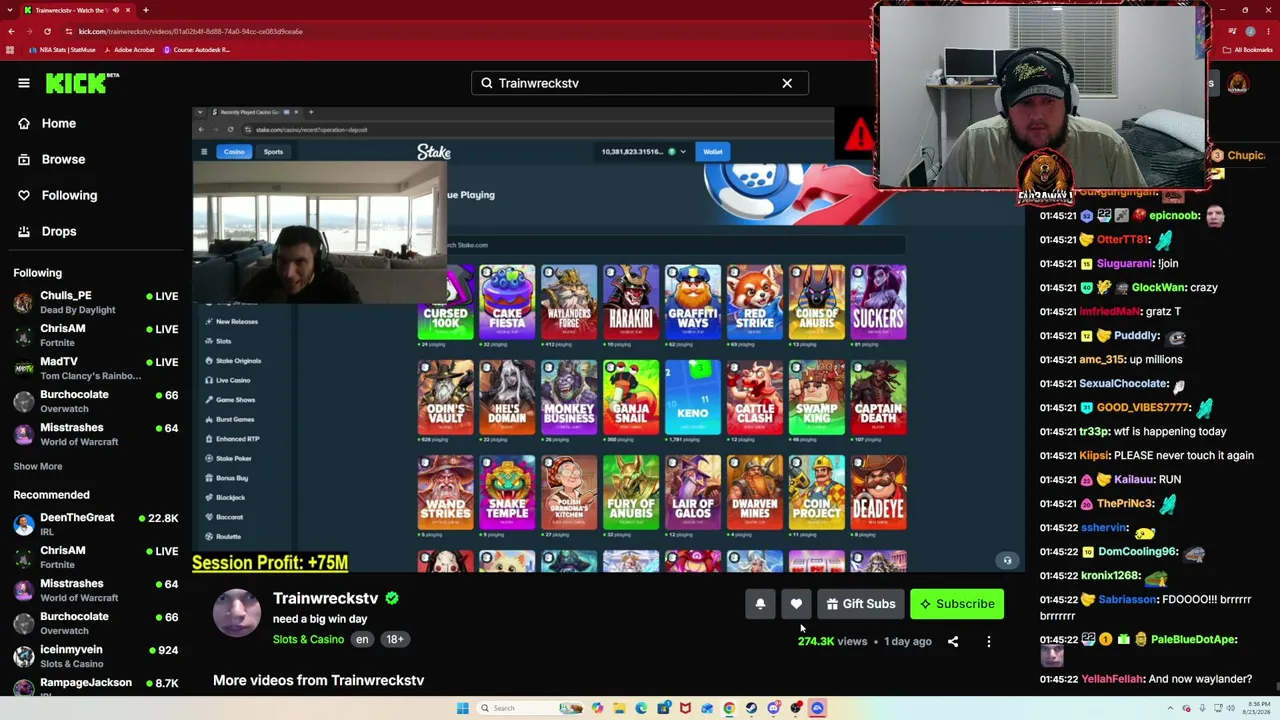
Task: Click the video settings circle icon
Action: [x=1008, y=561]
